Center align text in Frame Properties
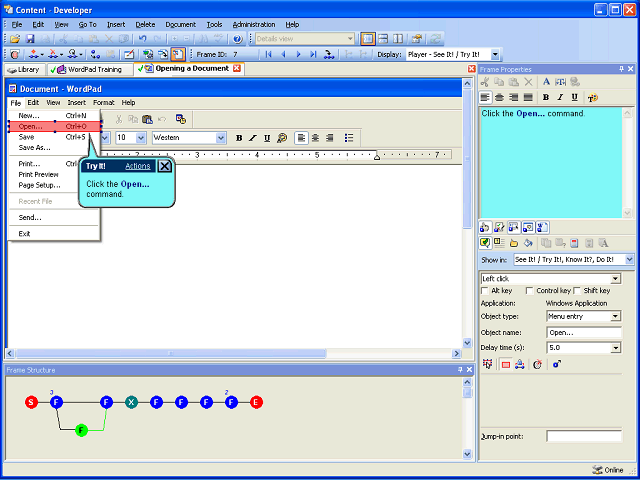 point(499,97)
